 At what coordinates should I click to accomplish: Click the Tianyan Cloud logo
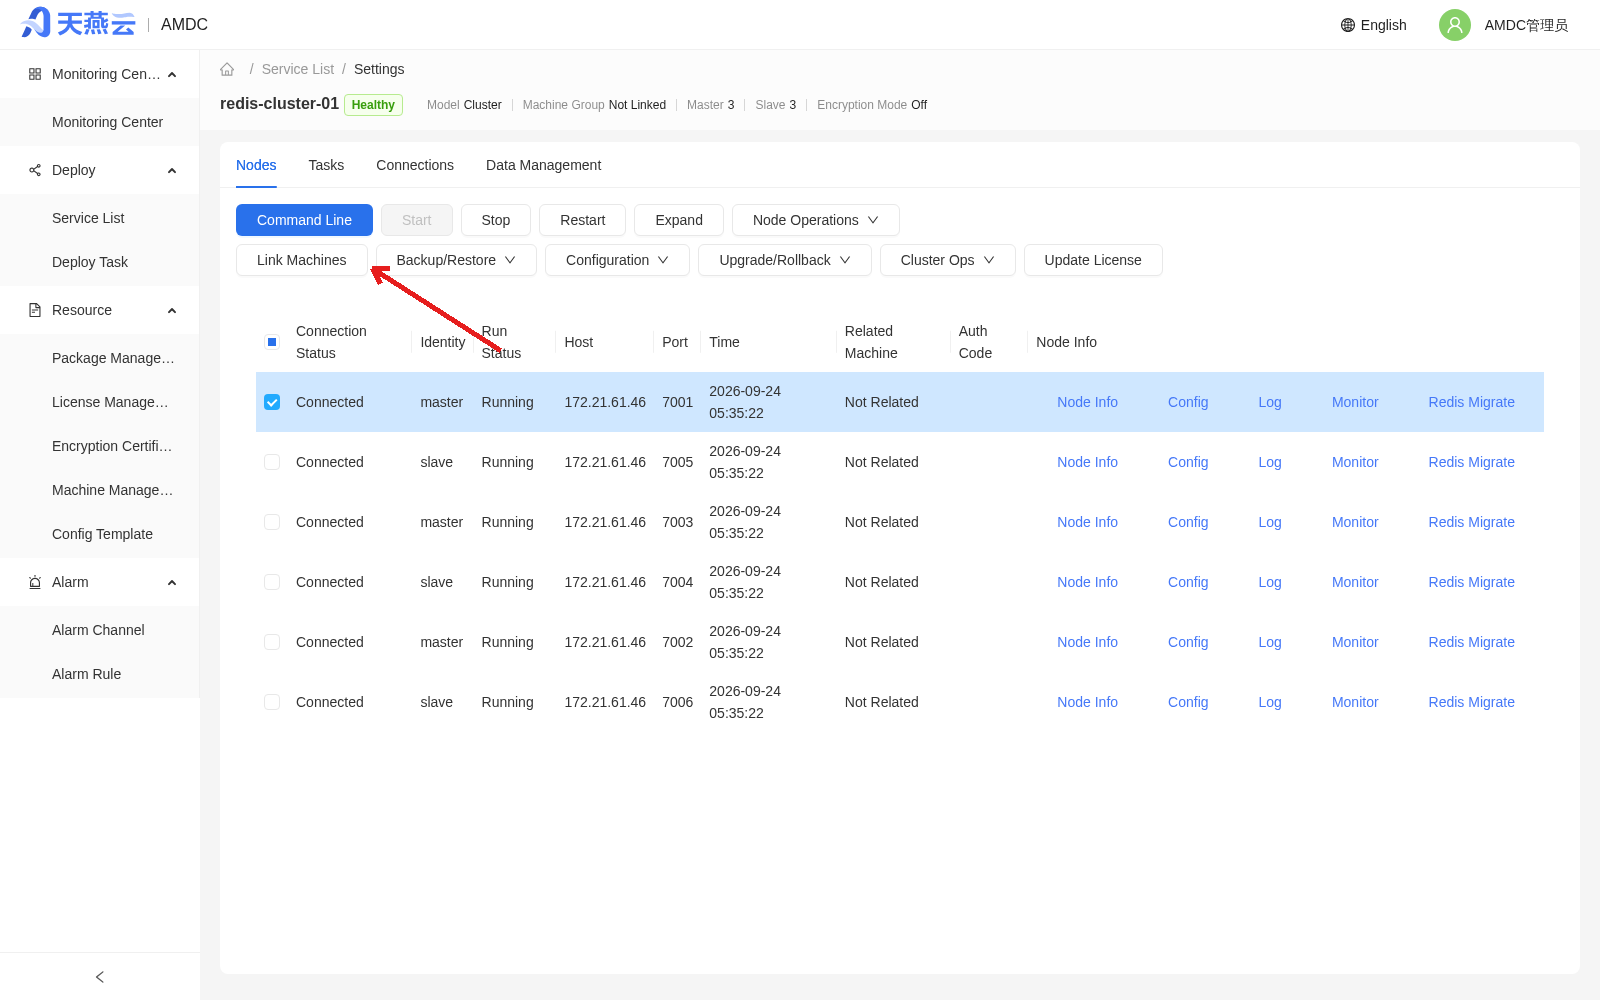click(78, 24)
